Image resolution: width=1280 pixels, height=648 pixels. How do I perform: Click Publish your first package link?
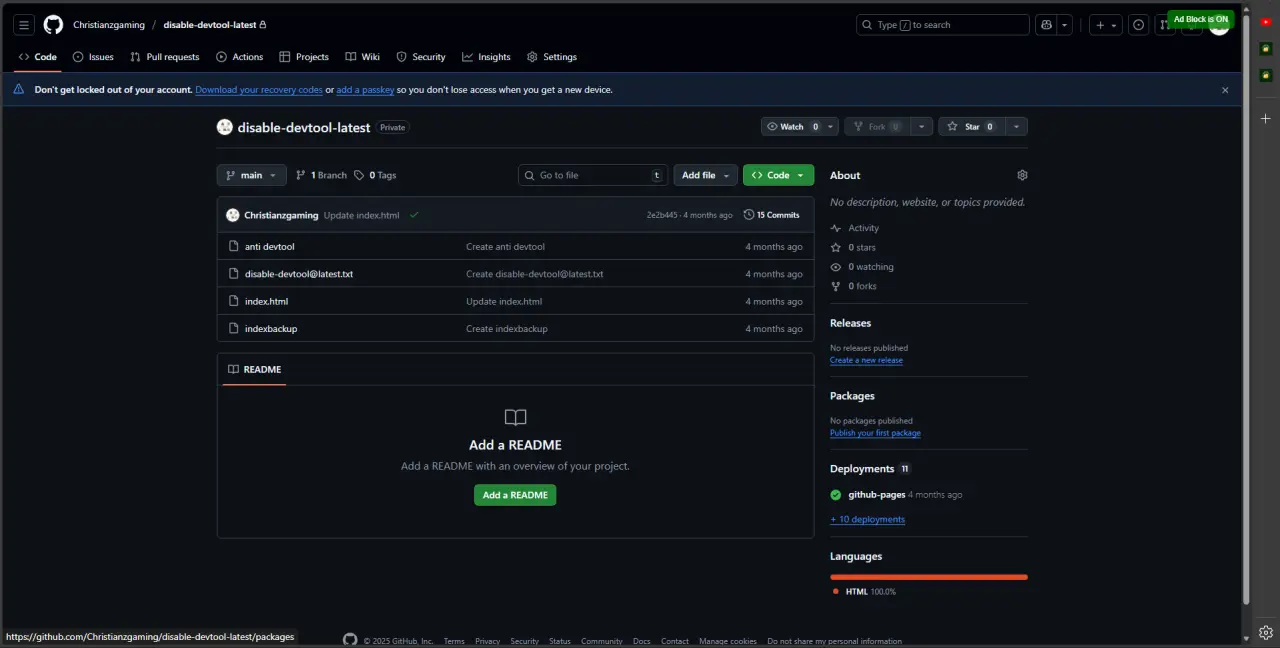(x=875, y=433)
